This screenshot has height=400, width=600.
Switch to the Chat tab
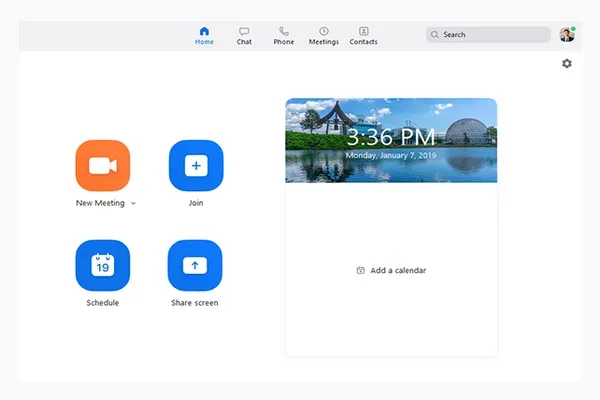tap(244, 36)
